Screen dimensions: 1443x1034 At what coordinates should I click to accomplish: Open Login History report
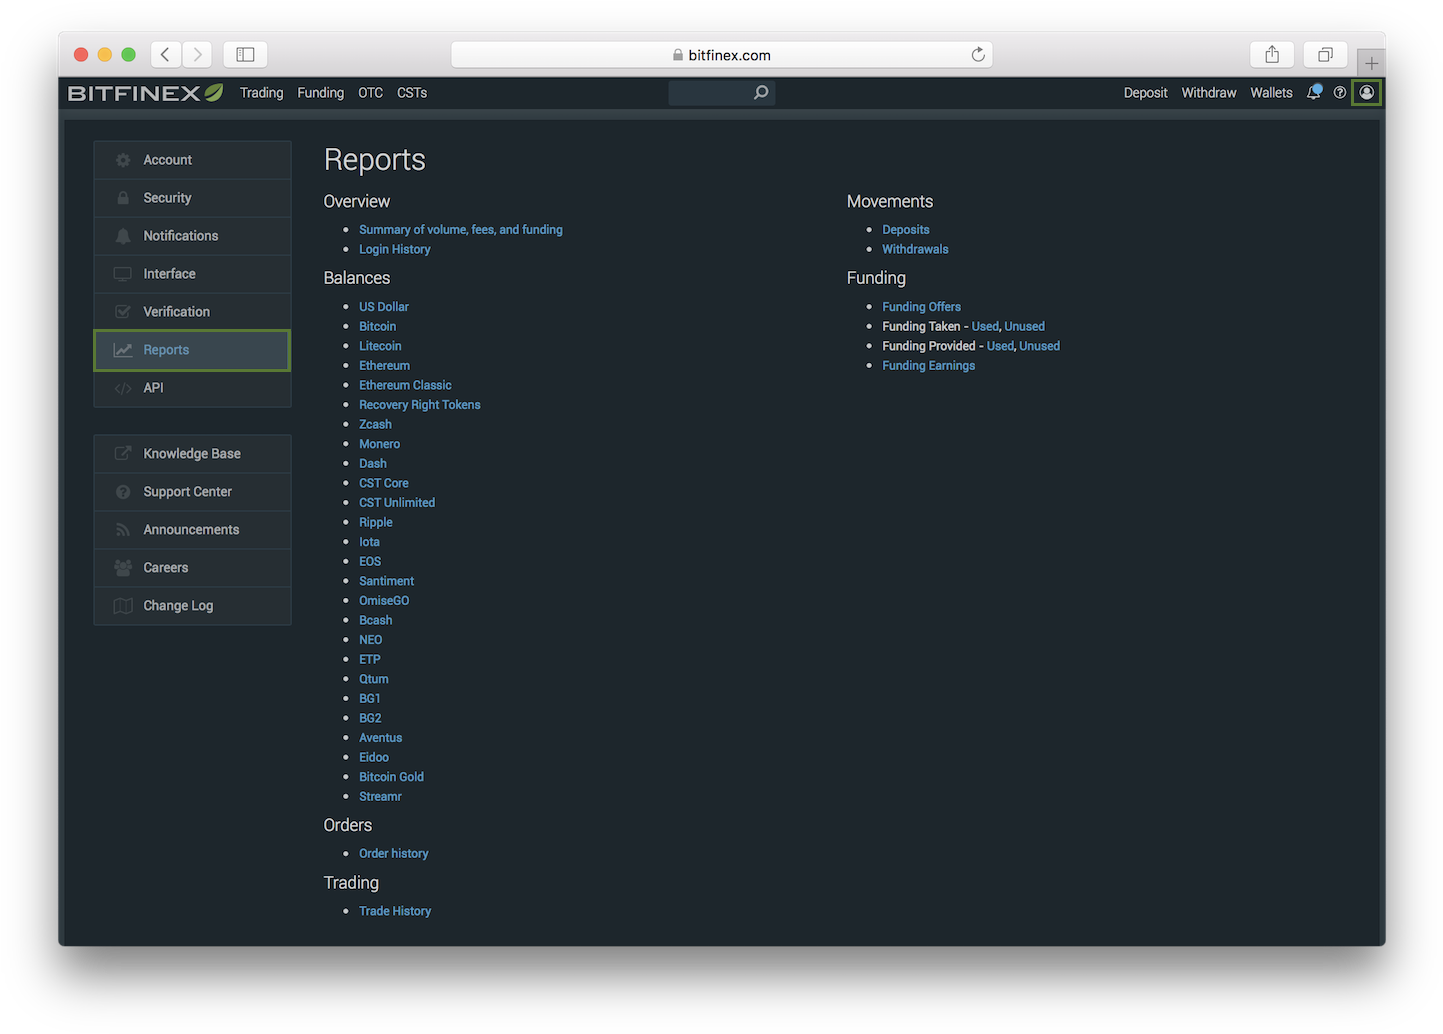[395, 249]
